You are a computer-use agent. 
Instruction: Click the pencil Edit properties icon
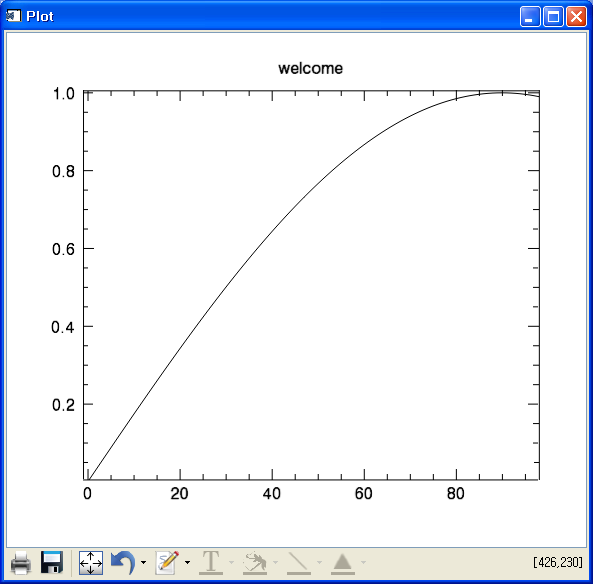[x=167, y=562]
